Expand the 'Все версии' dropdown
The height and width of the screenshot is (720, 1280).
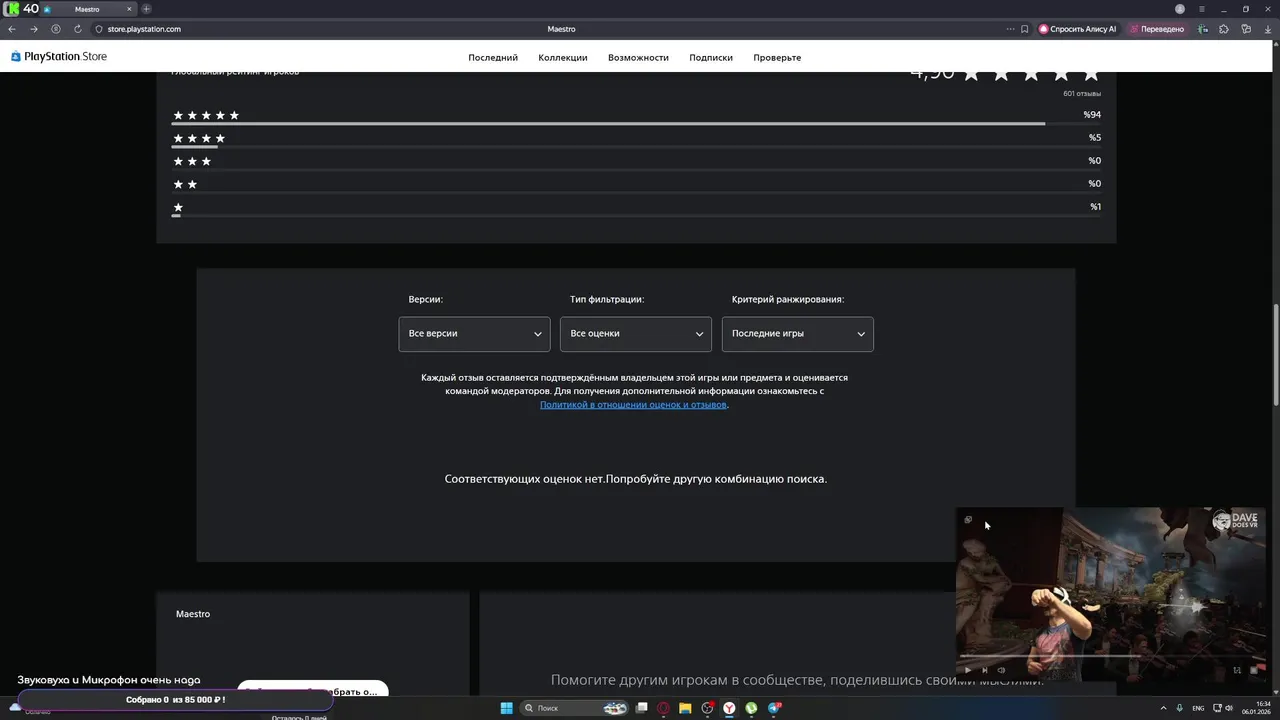(x=474, y=334)
